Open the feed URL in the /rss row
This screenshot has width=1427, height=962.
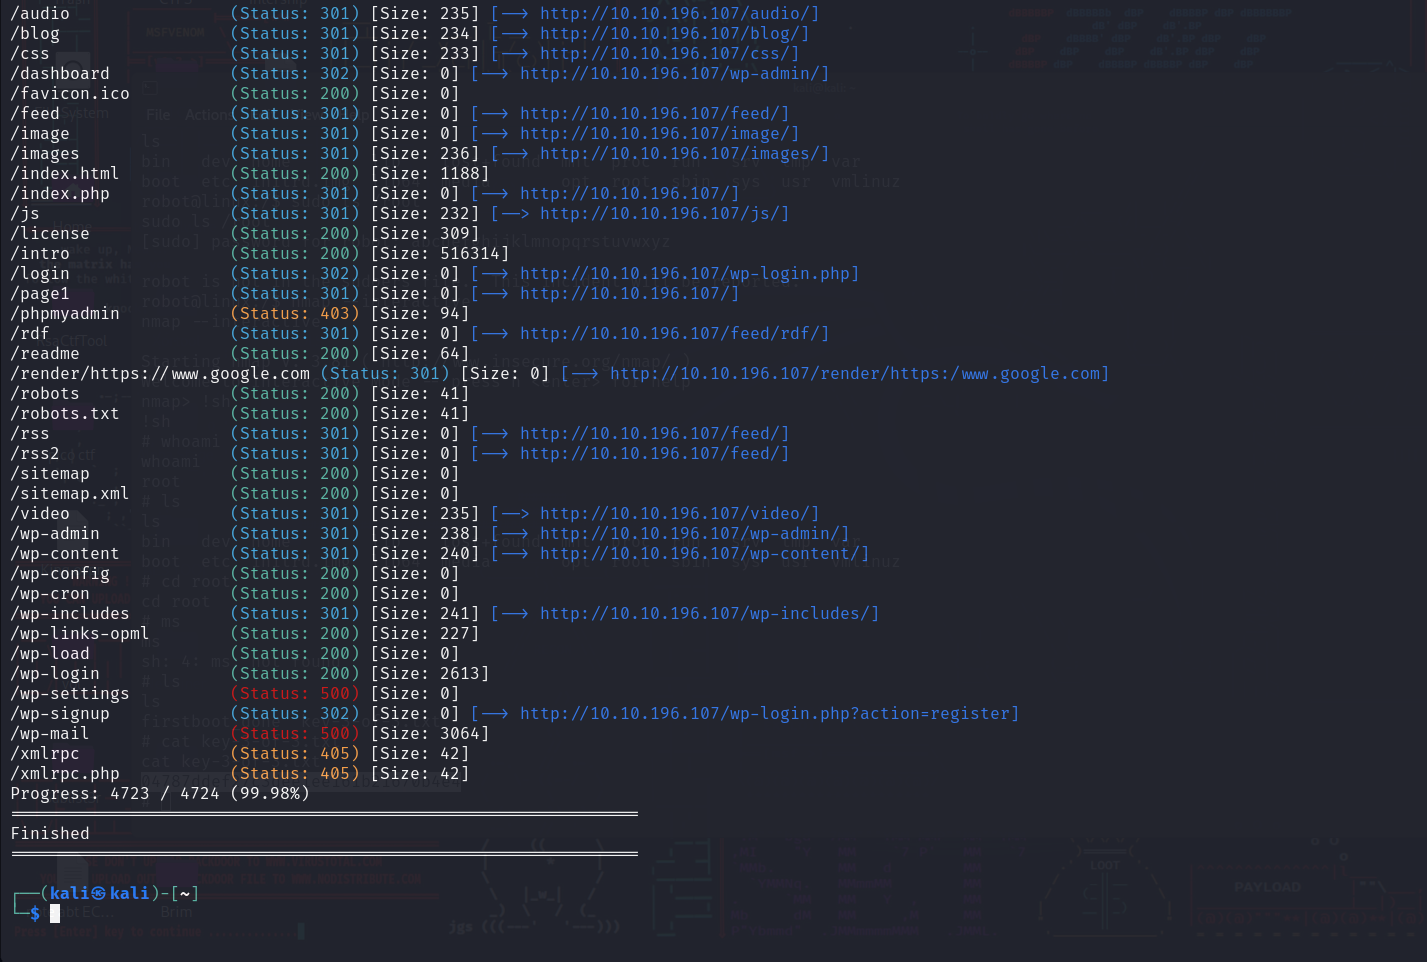(650, 433)
